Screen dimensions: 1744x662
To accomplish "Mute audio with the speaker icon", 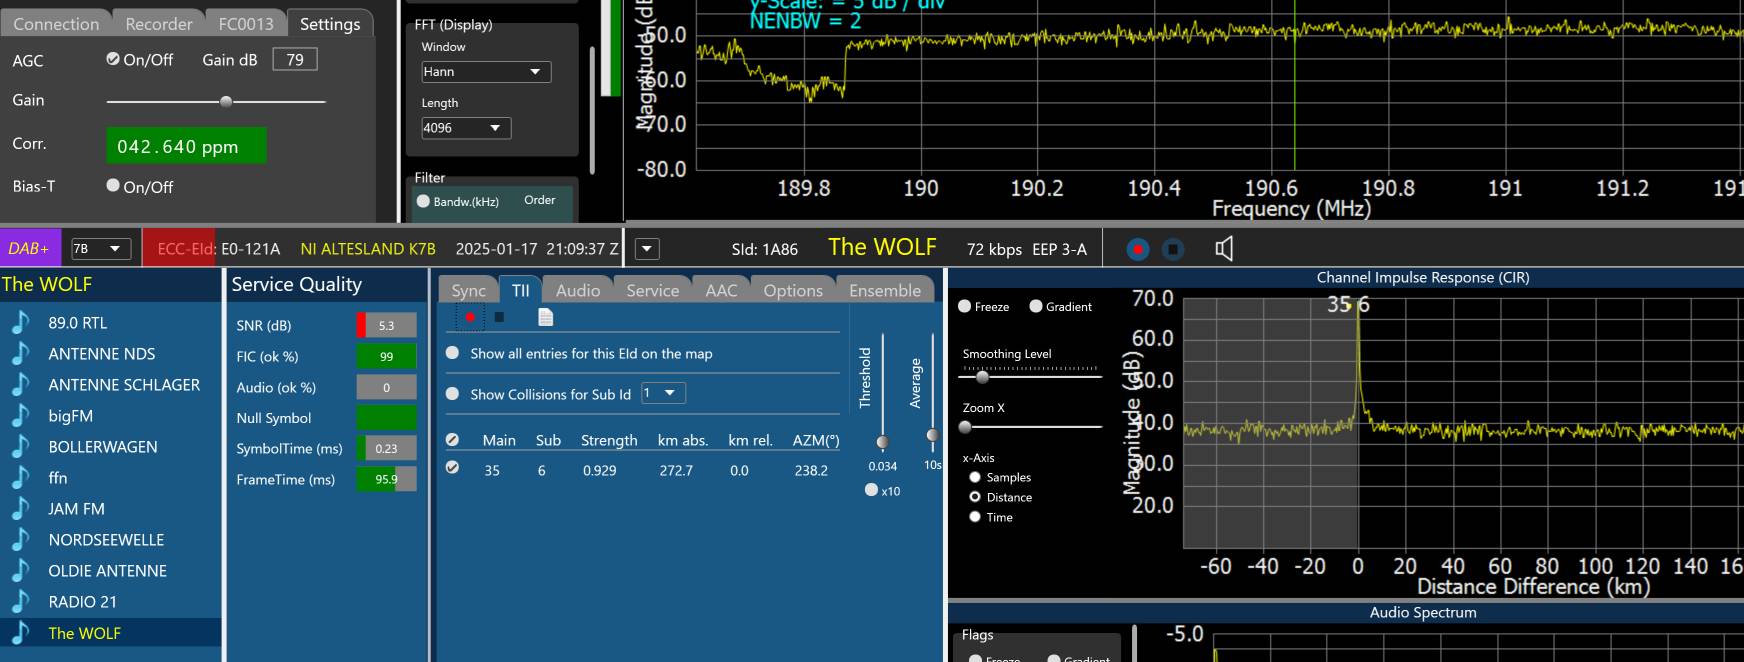I will coord(1223,249).
